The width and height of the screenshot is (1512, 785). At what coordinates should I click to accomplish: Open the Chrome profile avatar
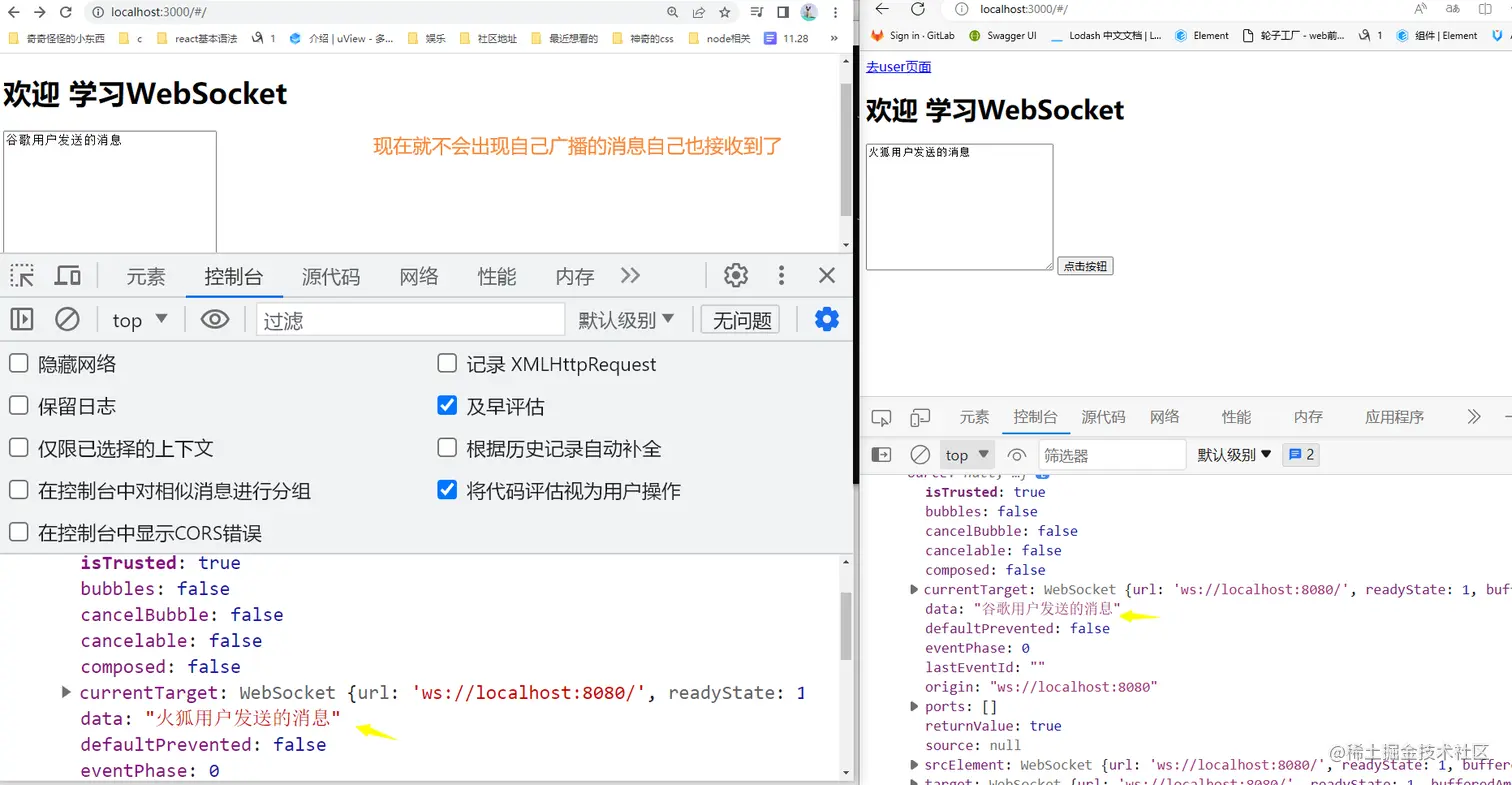click(x=809, y=12)
